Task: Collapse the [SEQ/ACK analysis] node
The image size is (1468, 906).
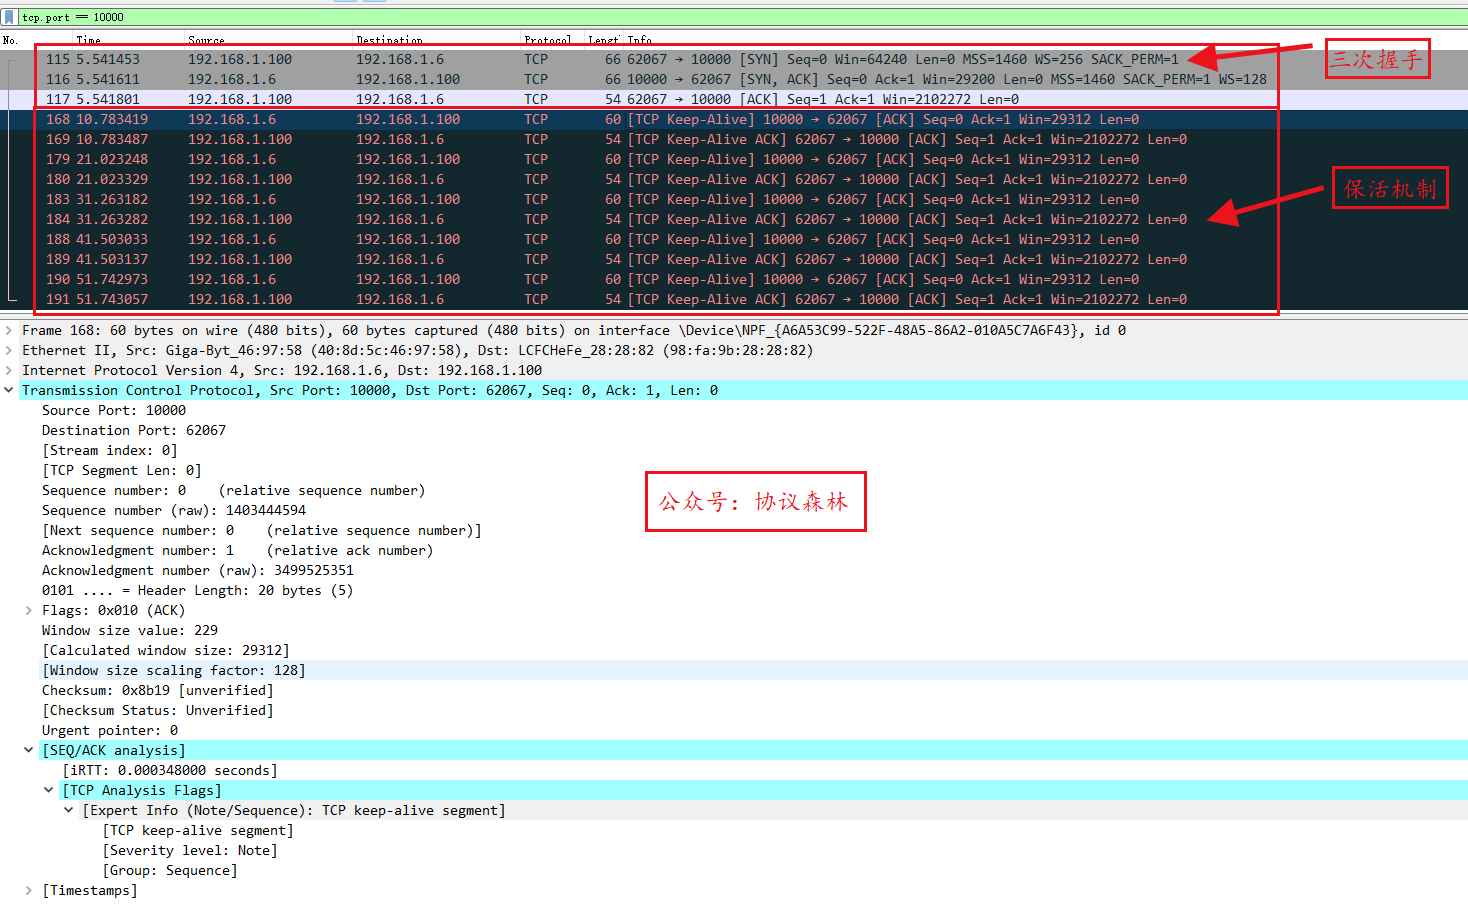Action: [x=29, y=750]
